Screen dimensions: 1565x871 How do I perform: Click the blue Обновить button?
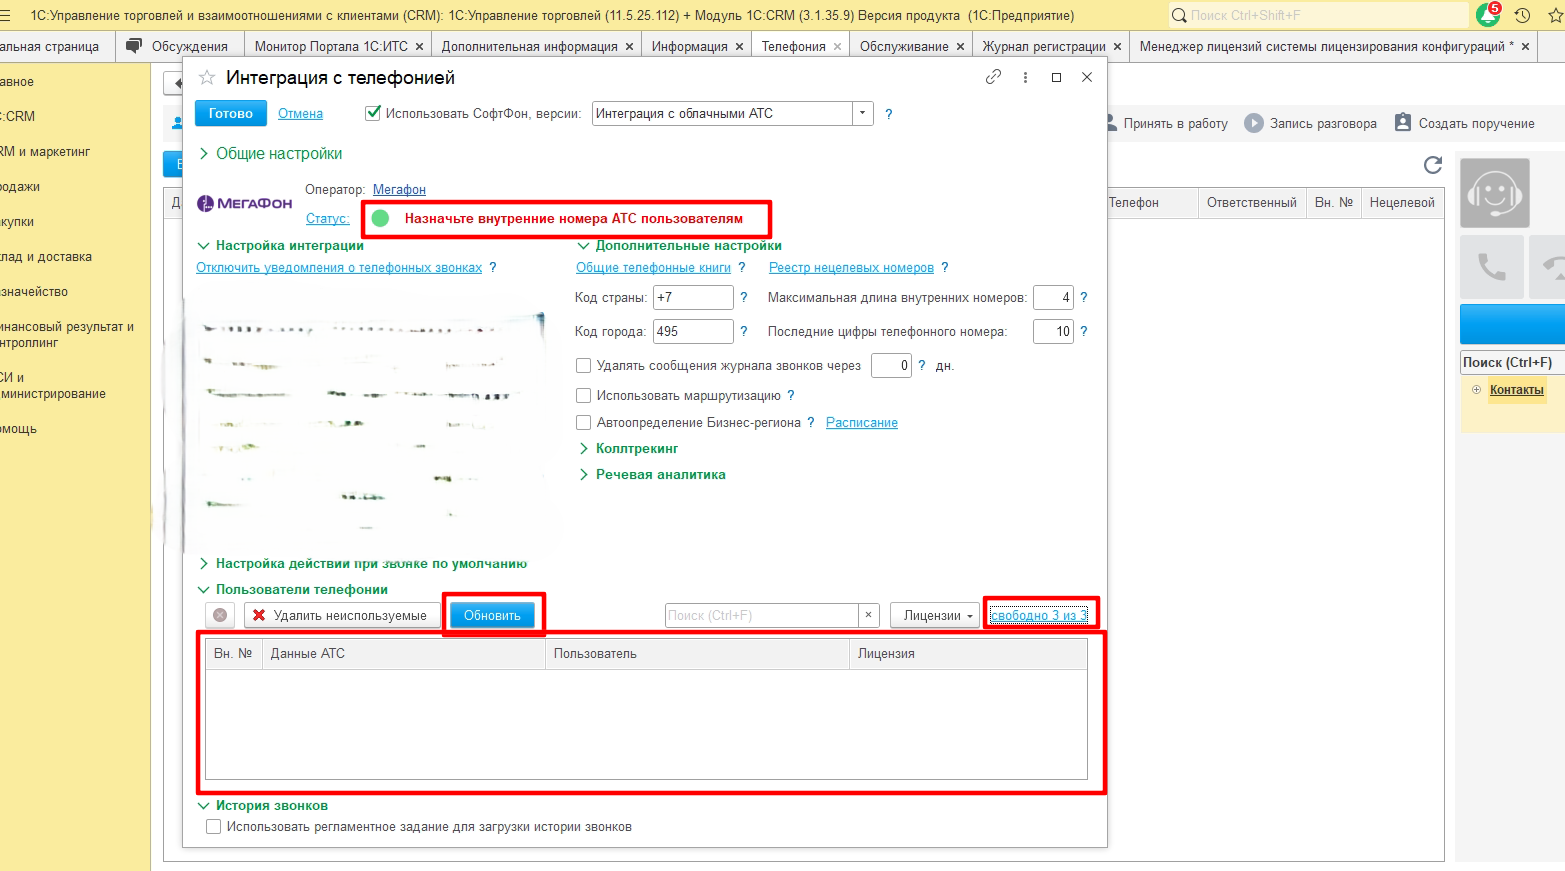tap(492, 615)
